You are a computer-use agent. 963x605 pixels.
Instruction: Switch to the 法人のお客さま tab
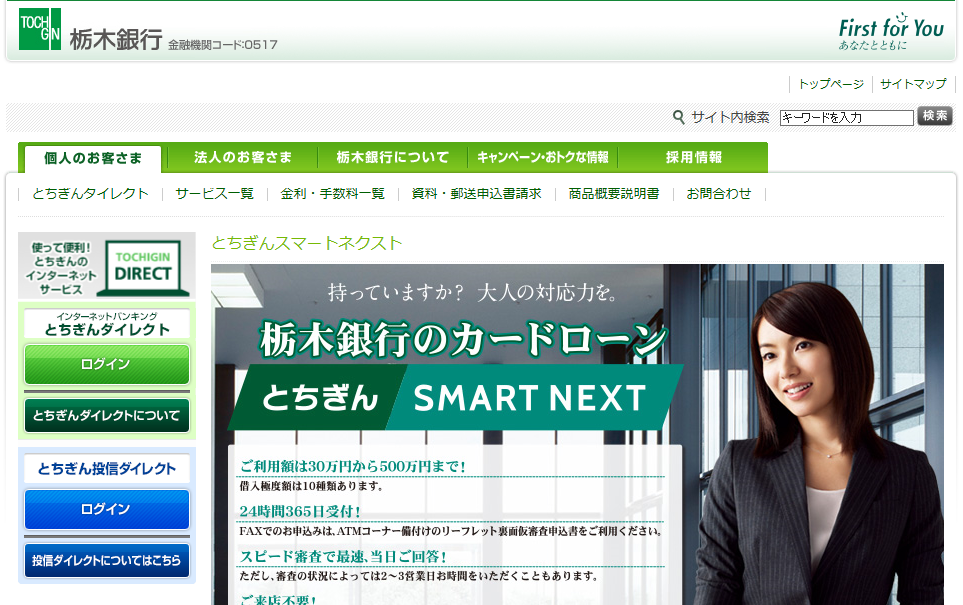(243, 158)
